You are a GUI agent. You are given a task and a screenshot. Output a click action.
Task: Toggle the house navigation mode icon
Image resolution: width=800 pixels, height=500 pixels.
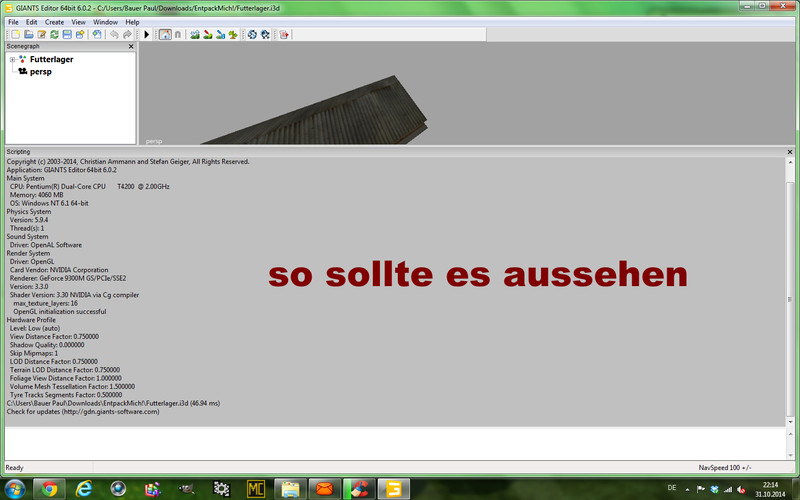coord(165,34)
